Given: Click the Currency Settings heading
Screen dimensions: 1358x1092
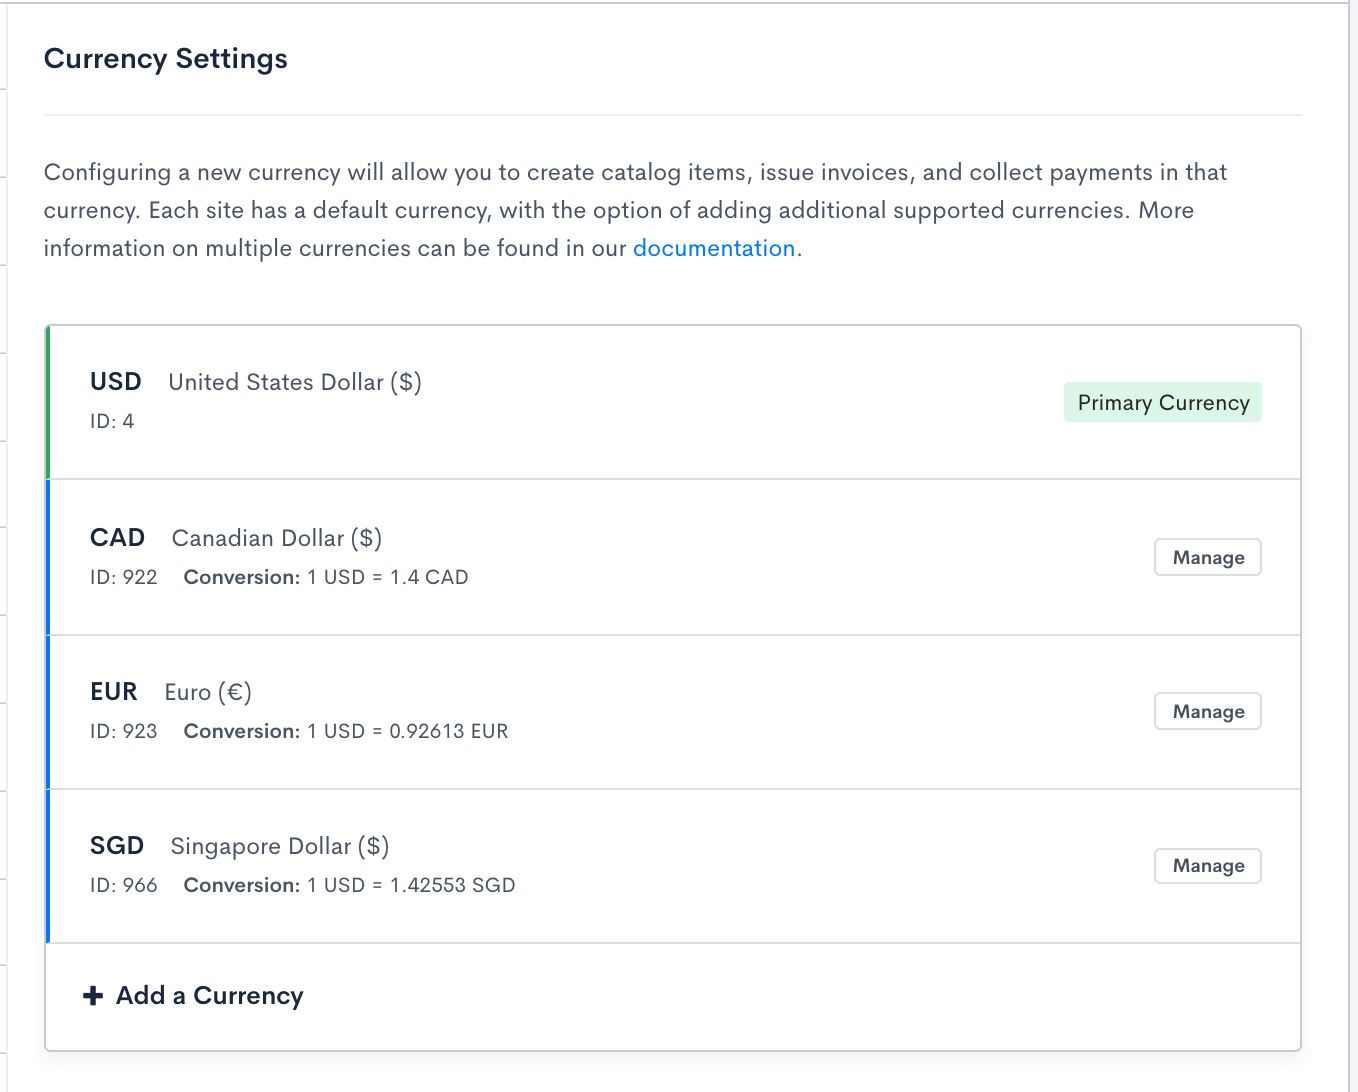Looking at the screenshot, I should coord(166,59).
